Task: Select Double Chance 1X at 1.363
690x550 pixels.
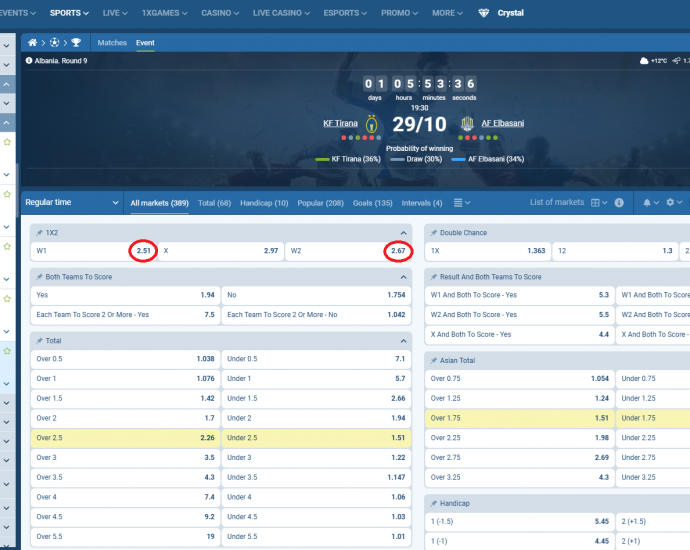Action: 488,251
